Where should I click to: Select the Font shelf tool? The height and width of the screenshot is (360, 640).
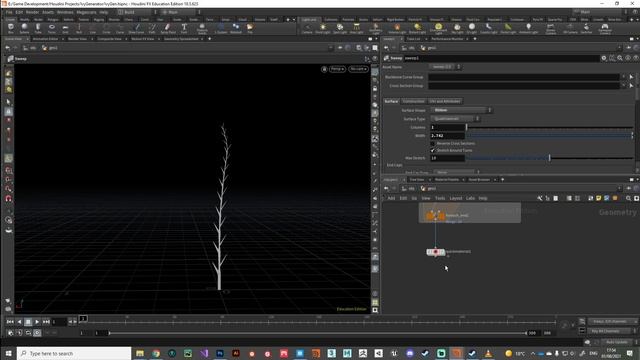184,28
